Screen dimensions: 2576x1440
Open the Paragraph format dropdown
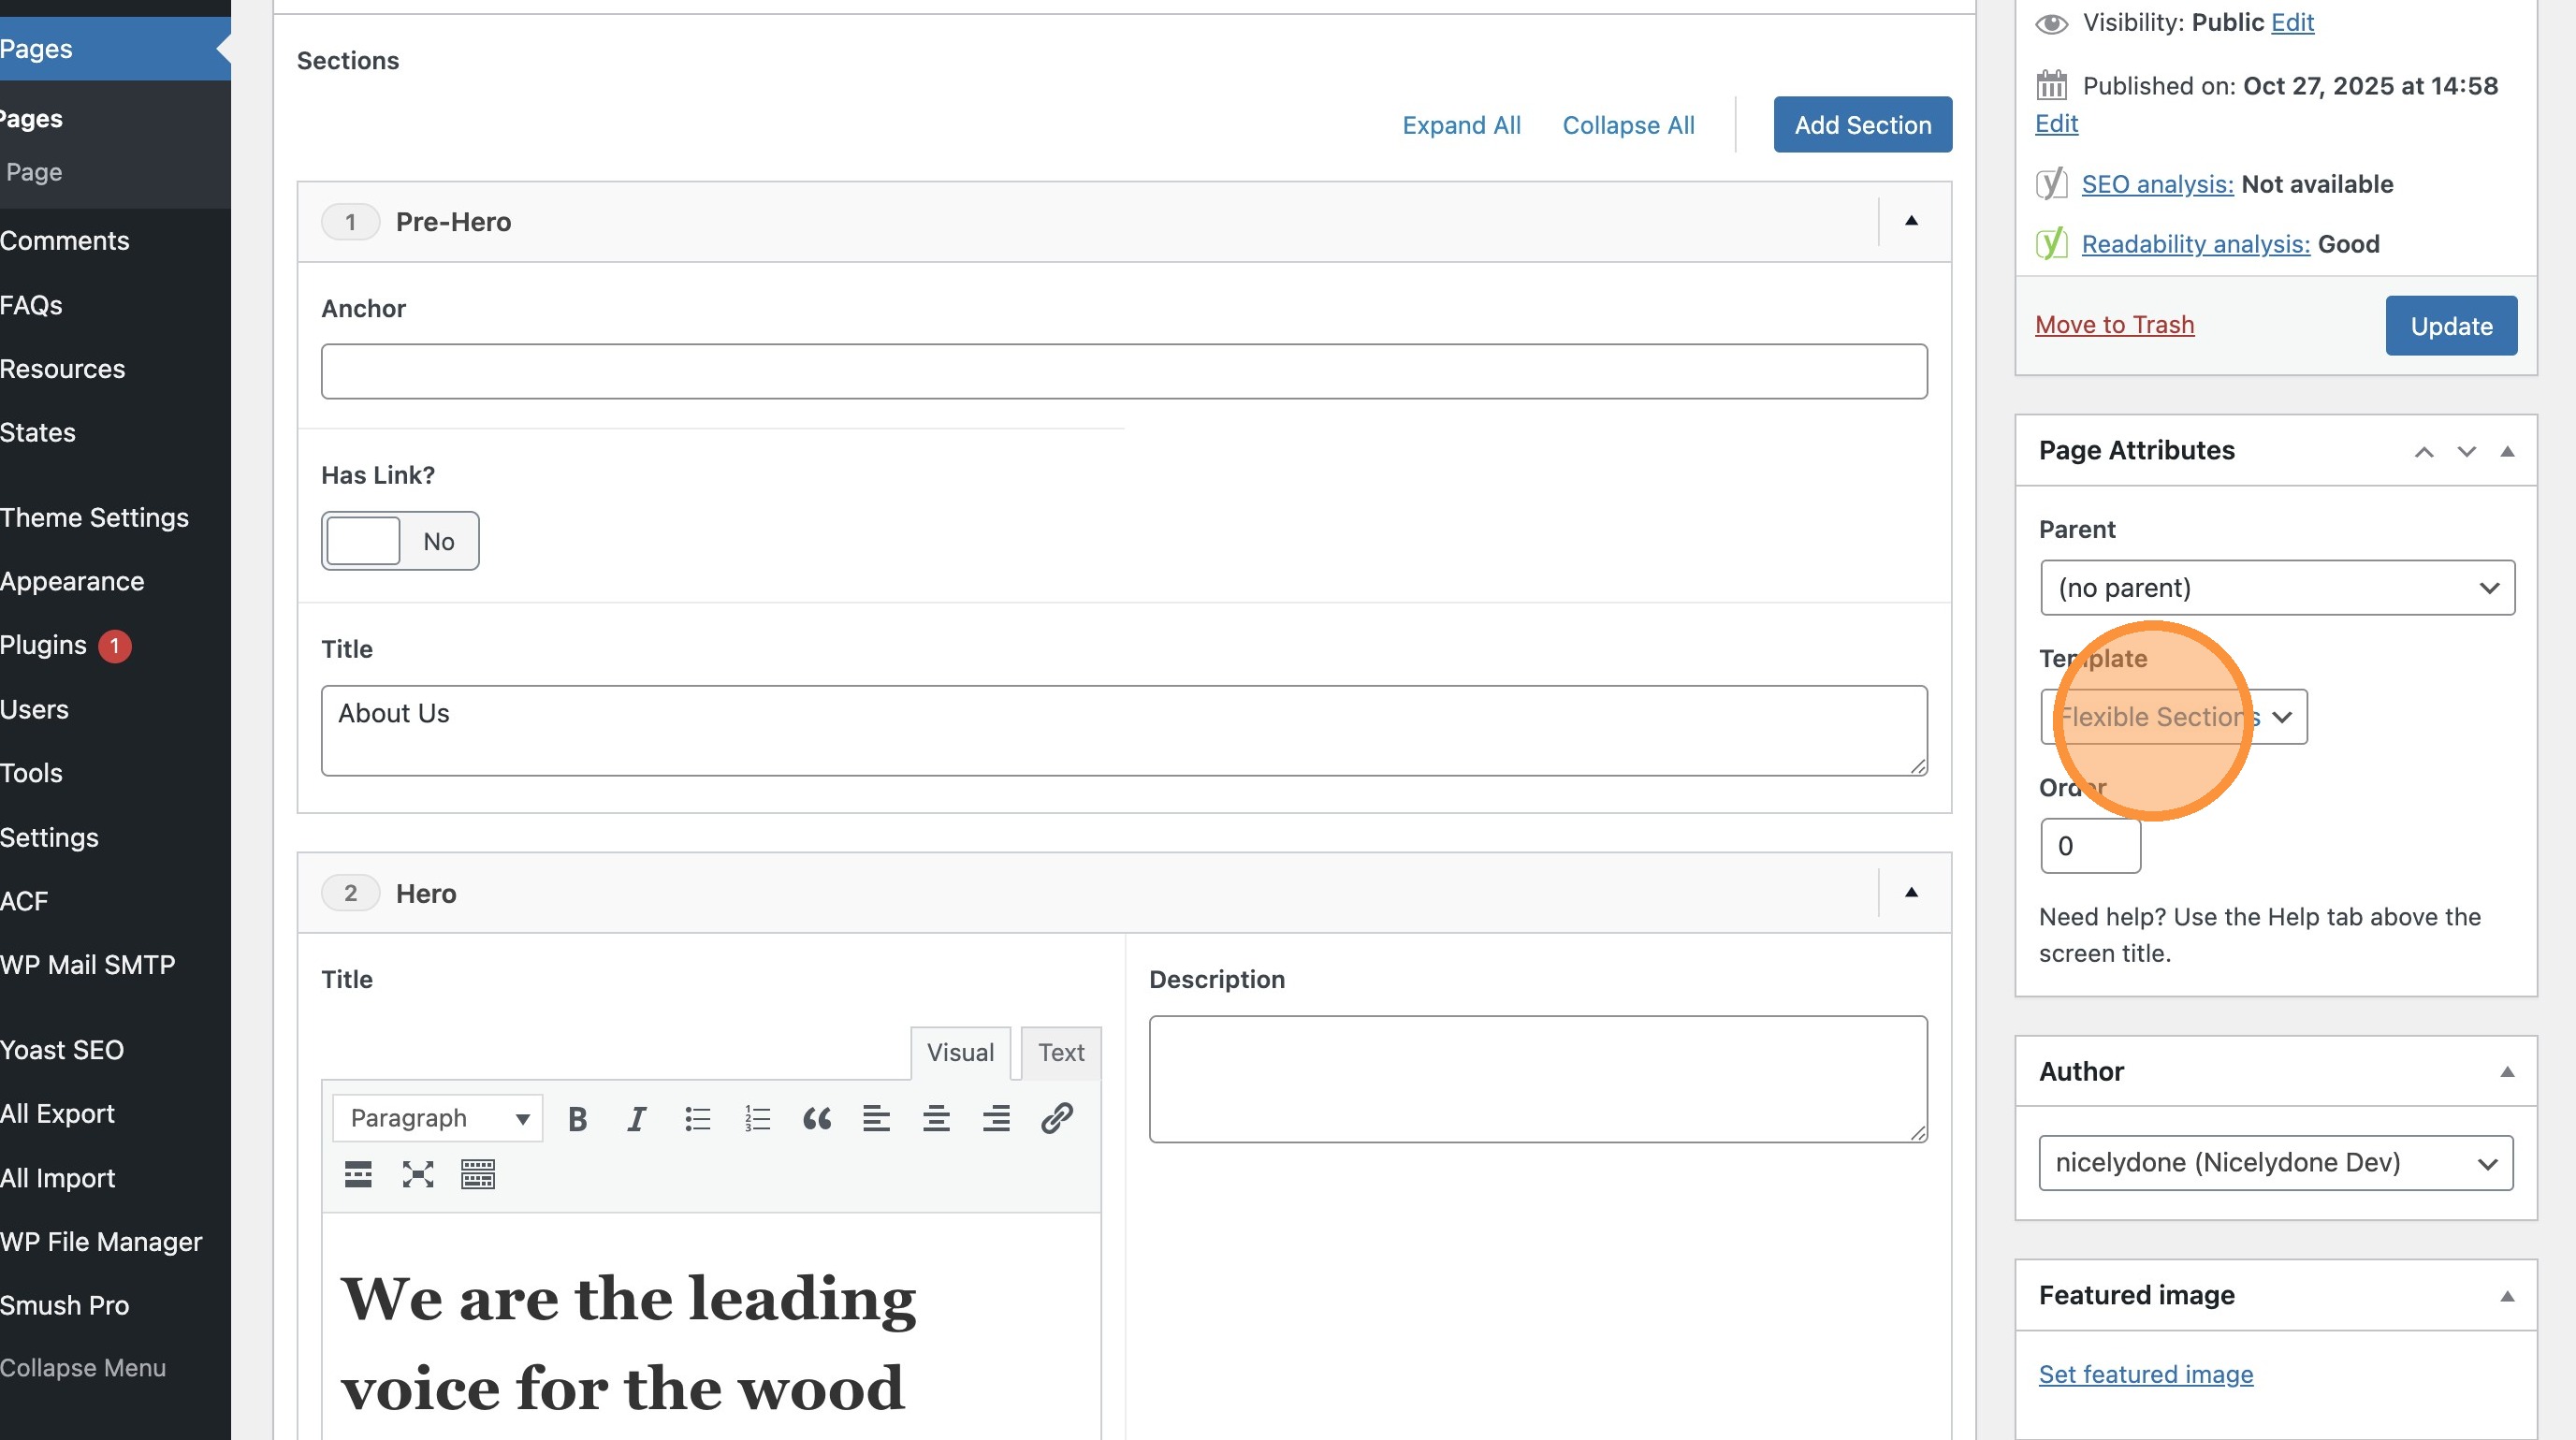tap(438, 1118)
